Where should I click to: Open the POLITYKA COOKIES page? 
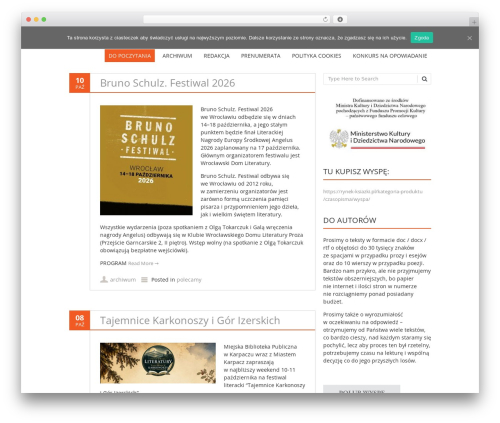[316, 56]
